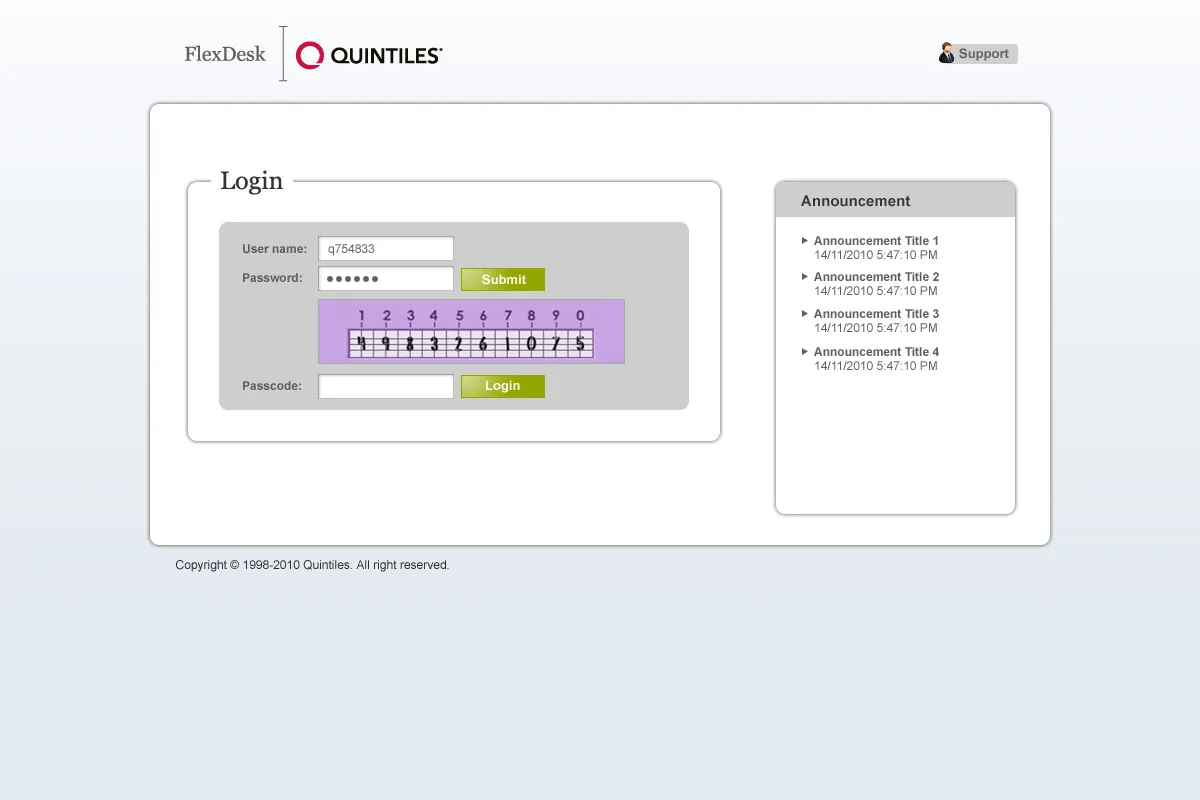Image resolution: width=1200 pixels, height=800 pixels.
Task: Expand arrow beside Announcement Title 2
Action: [805, 276]
